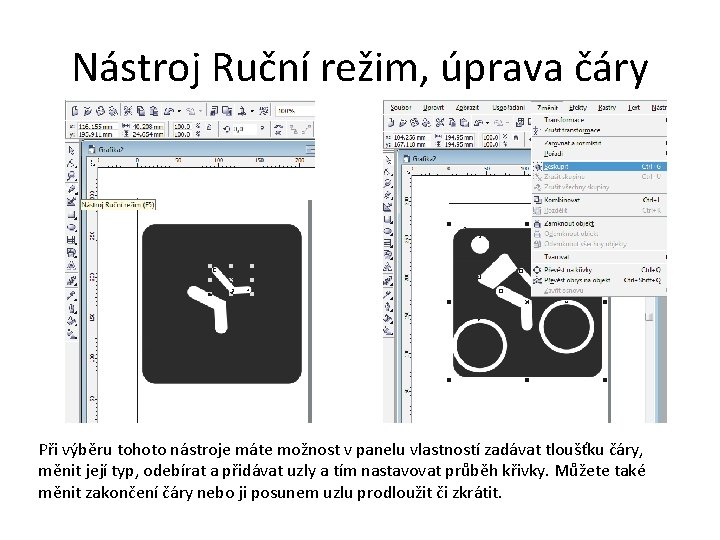Click Save icon in left screenshot toolbar
The width and height of the screenshot is (720, 540).
click(x=100, y=111)
